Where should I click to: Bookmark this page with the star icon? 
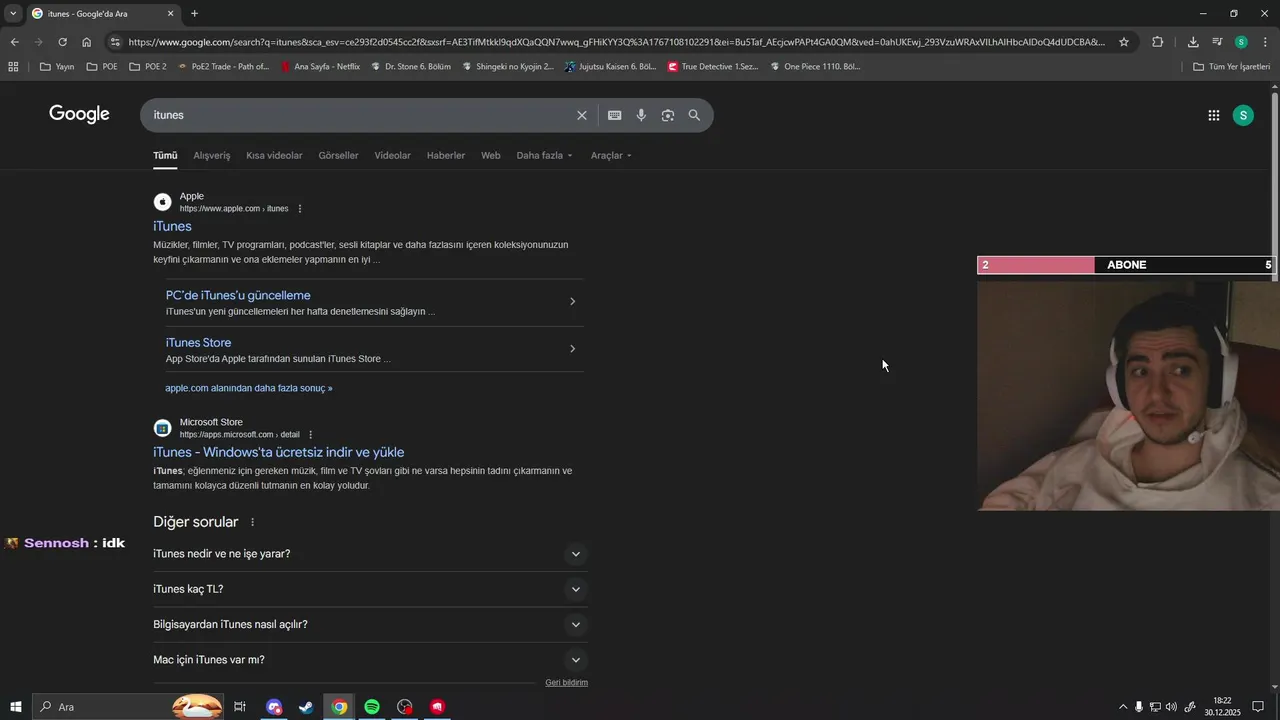(x=1124, y=42)
